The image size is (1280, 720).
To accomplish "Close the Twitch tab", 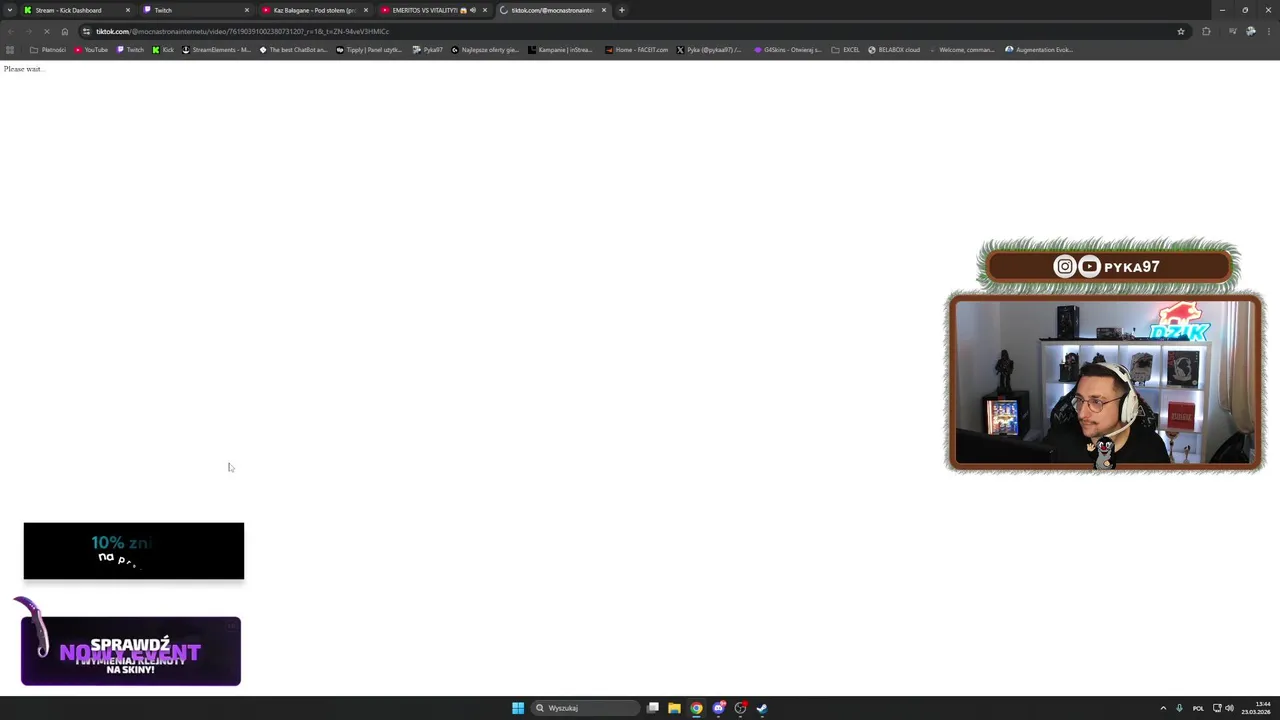I will [247, 10].
